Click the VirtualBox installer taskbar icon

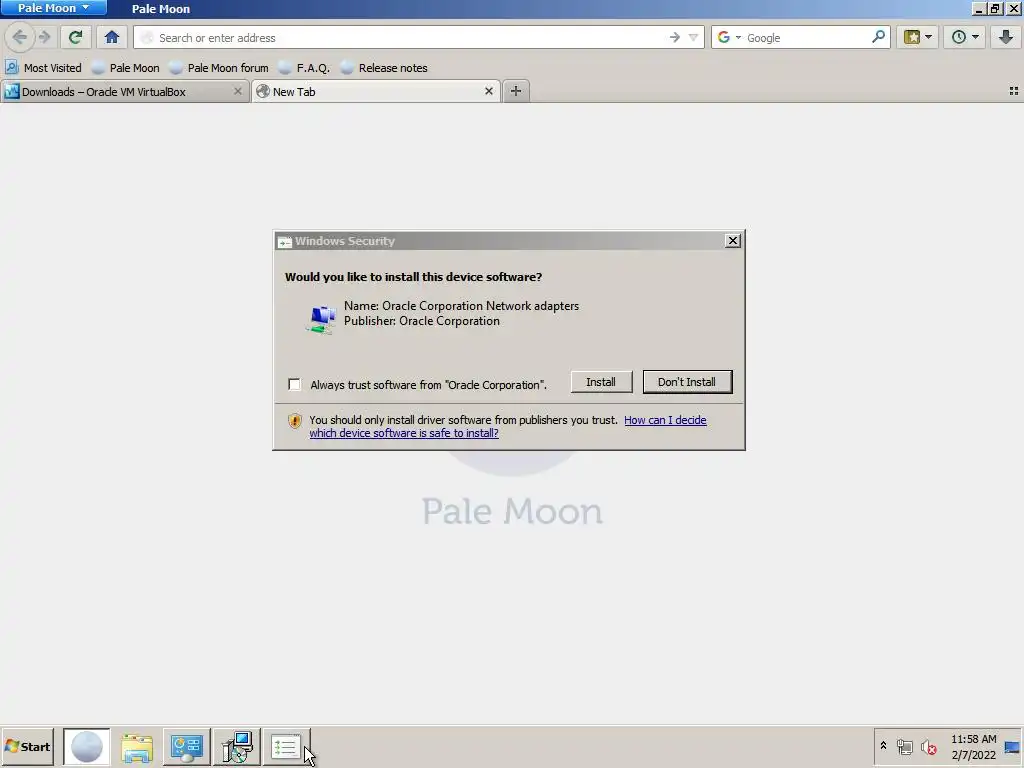tap(236, 746)
